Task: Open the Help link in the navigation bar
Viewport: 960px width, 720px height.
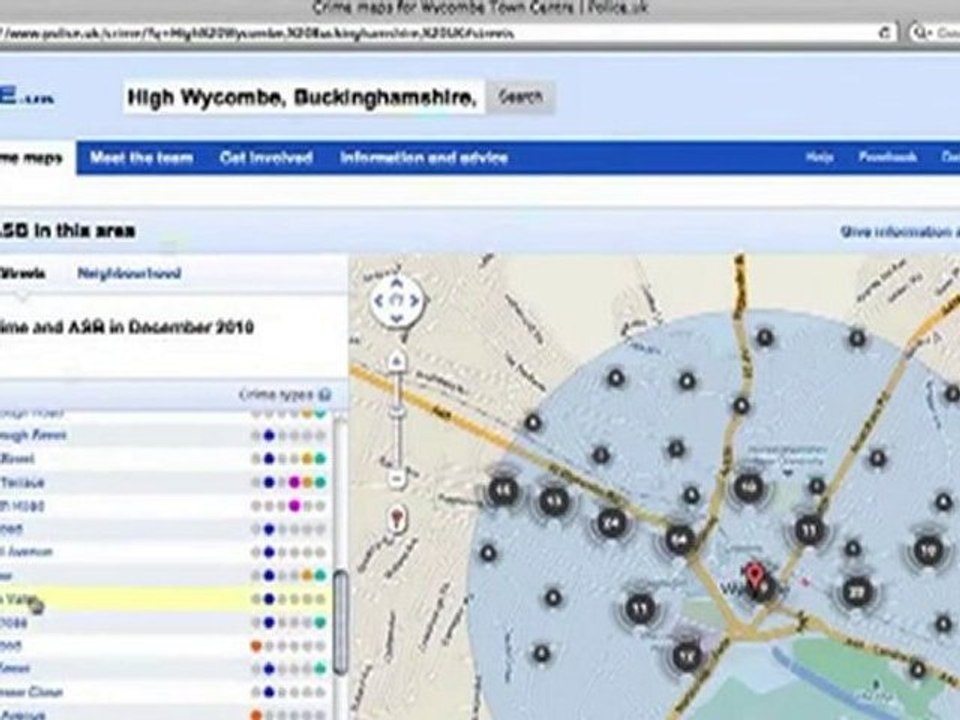Action: pyautogui.click(x=819, y=157)
